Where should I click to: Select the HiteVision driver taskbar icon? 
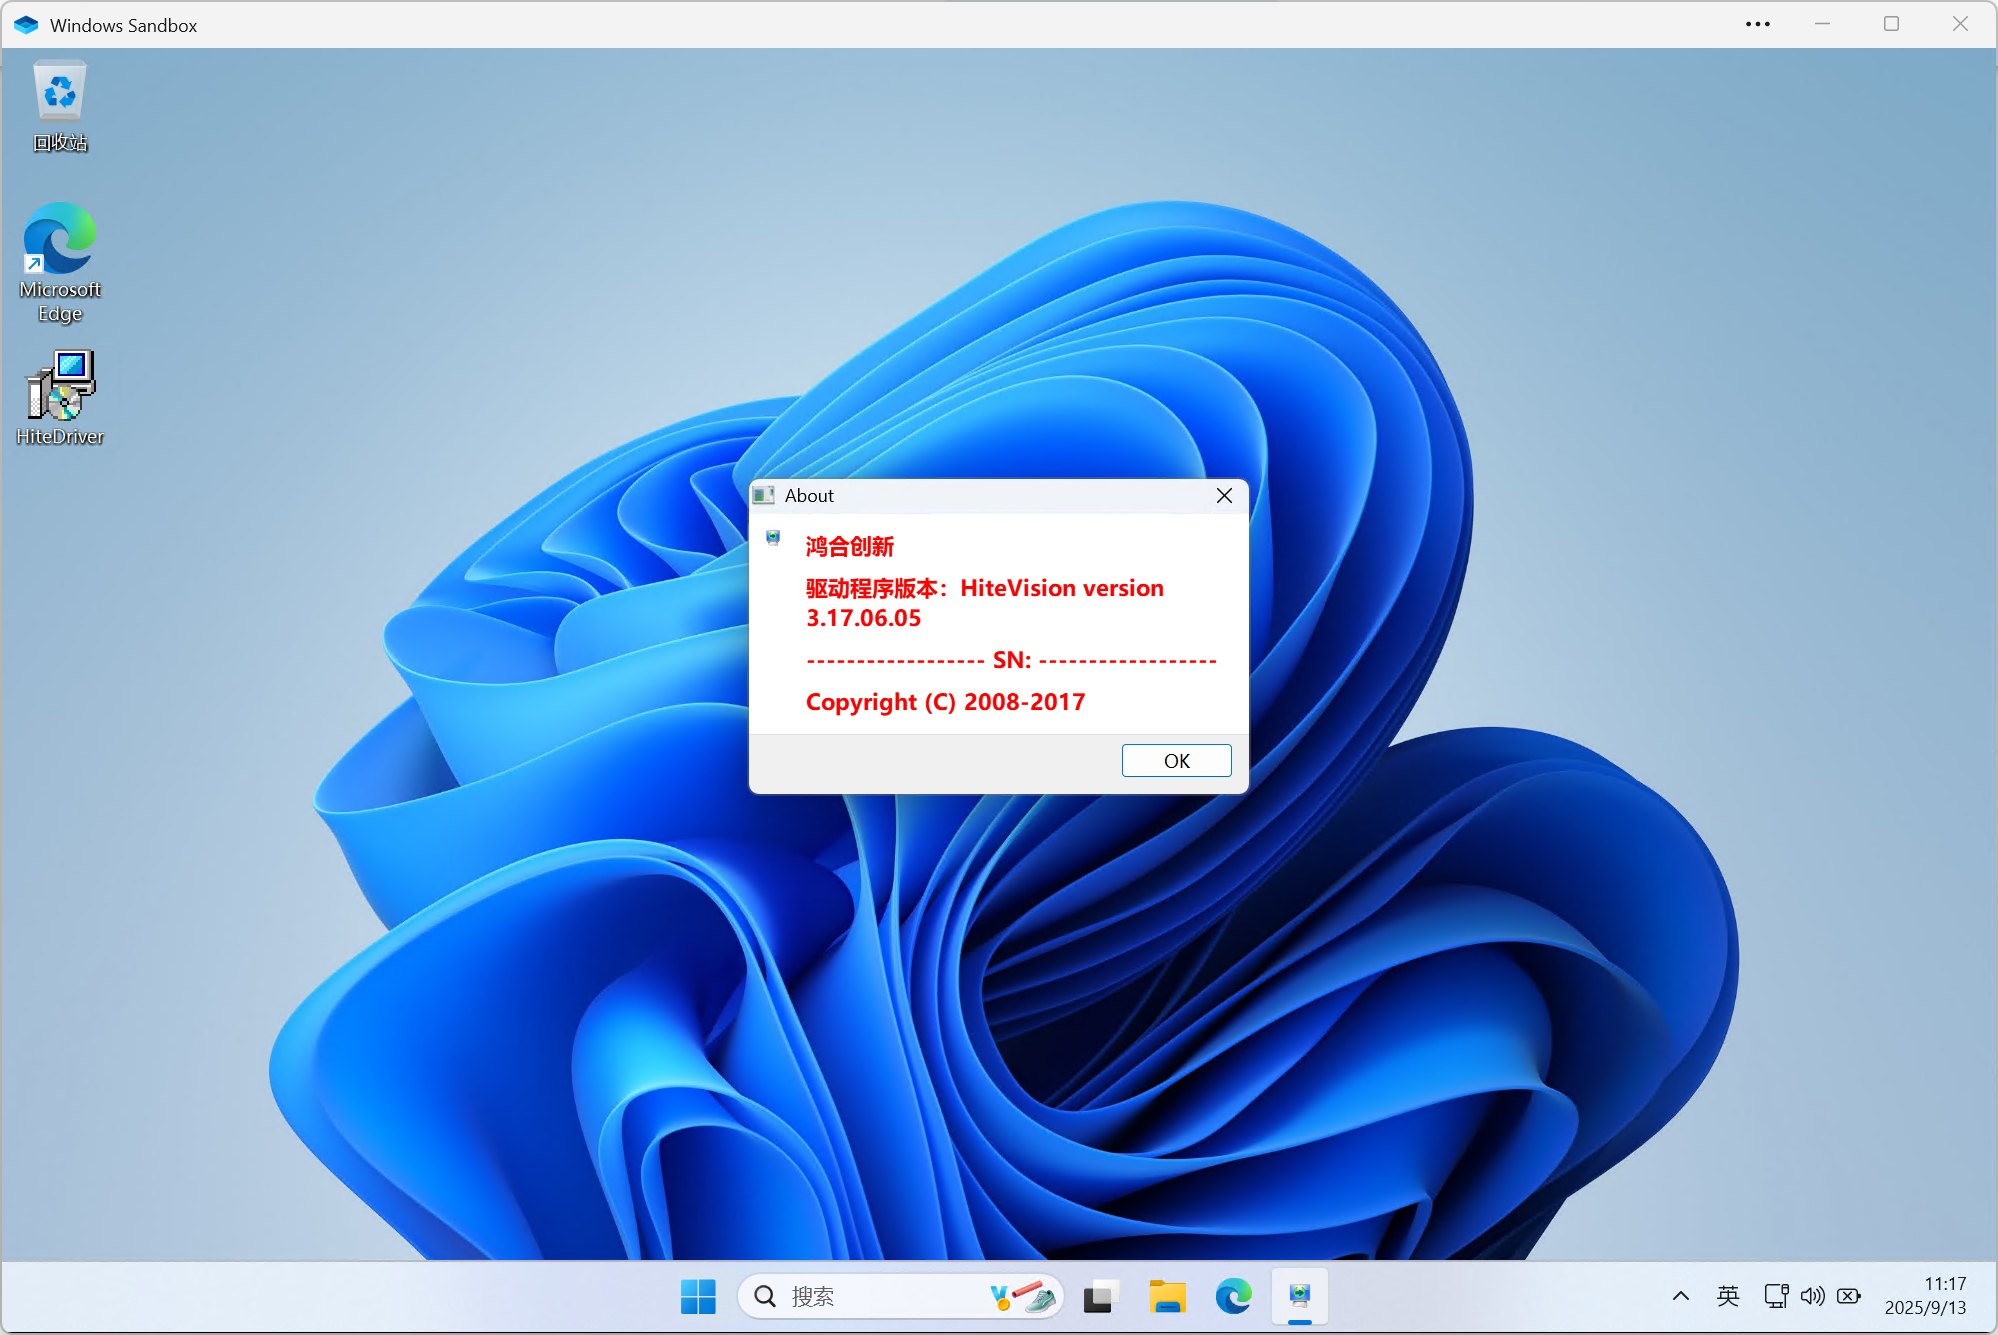coord(1300,1297)
